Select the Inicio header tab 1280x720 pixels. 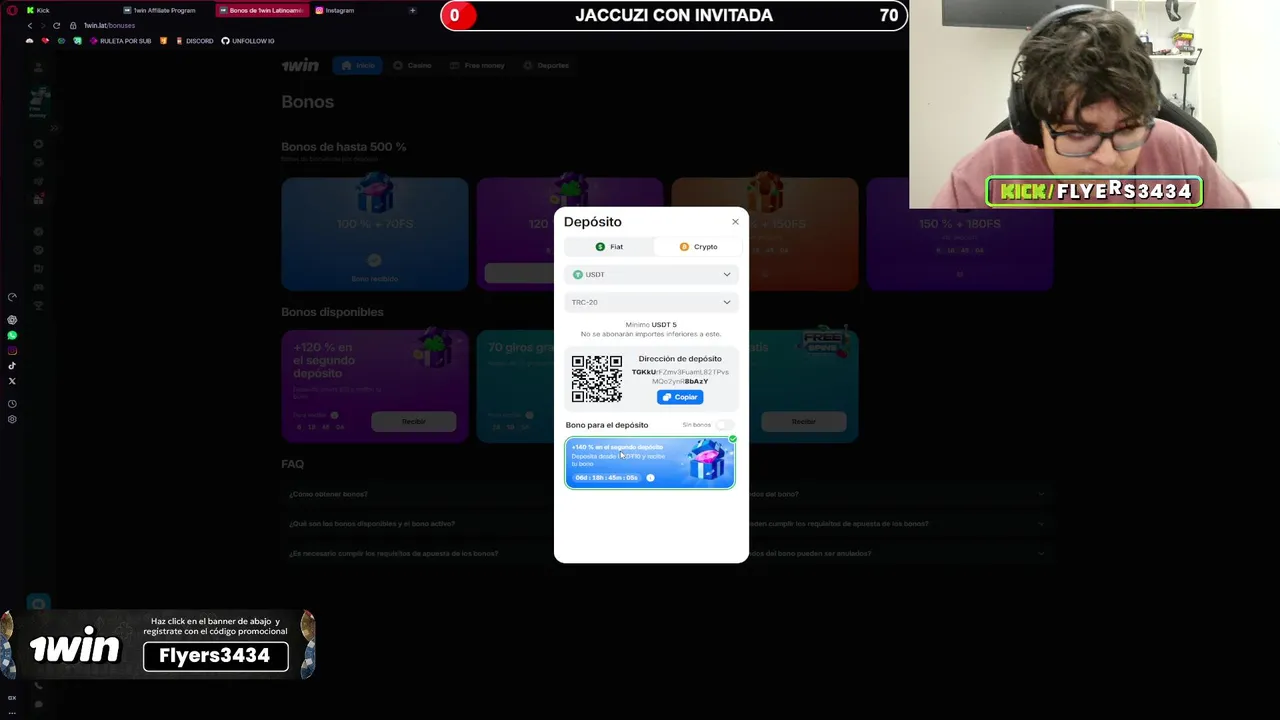pos(358,65)
